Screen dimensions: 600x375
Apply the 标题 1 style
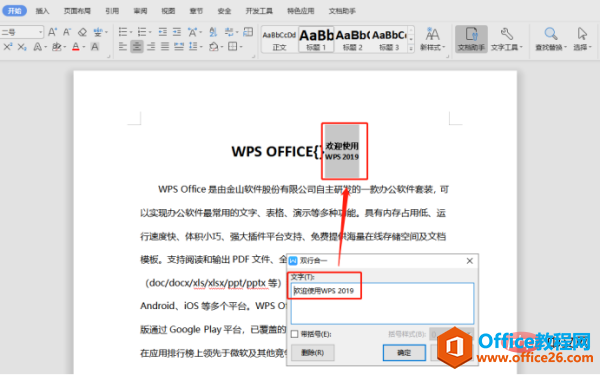point(316,39)
